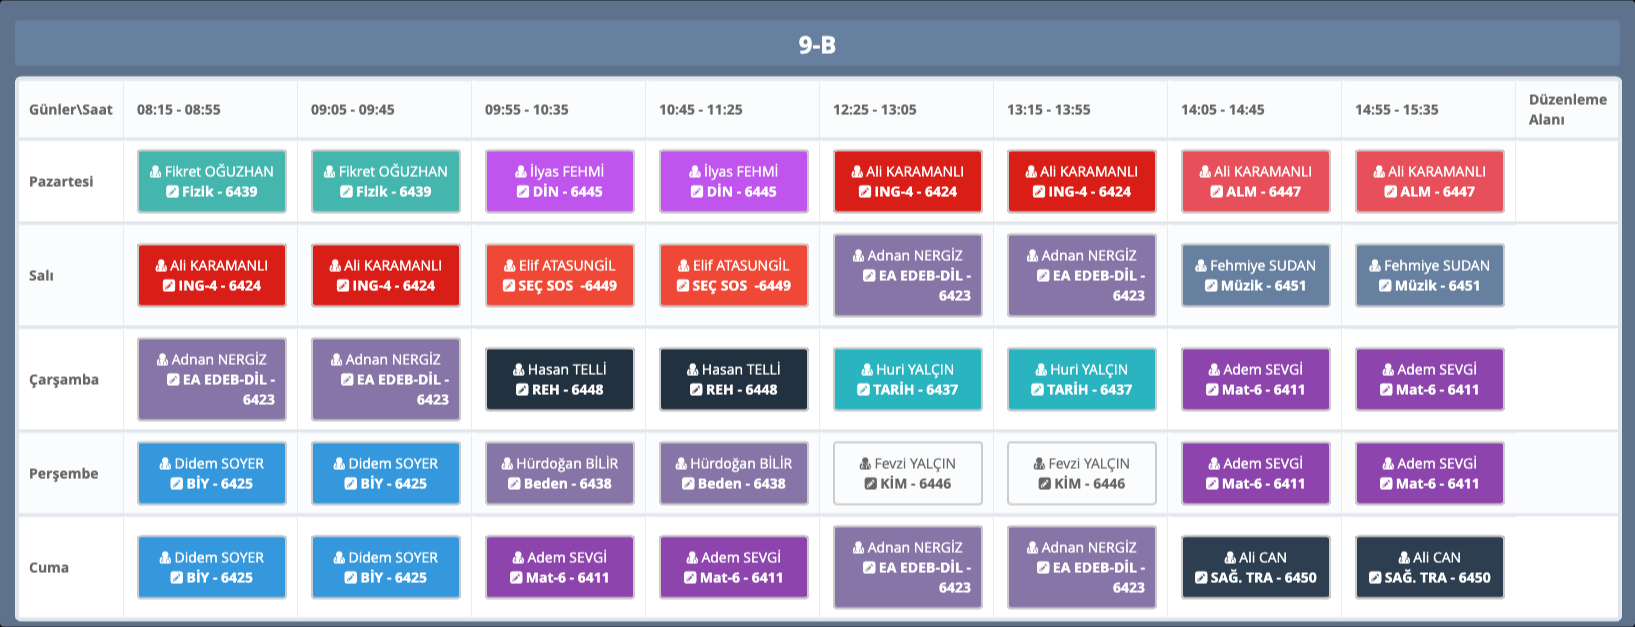Click person icon beside Huri YALÇIN at 13:15
Screen dimensions: 1635x627
1041,370
